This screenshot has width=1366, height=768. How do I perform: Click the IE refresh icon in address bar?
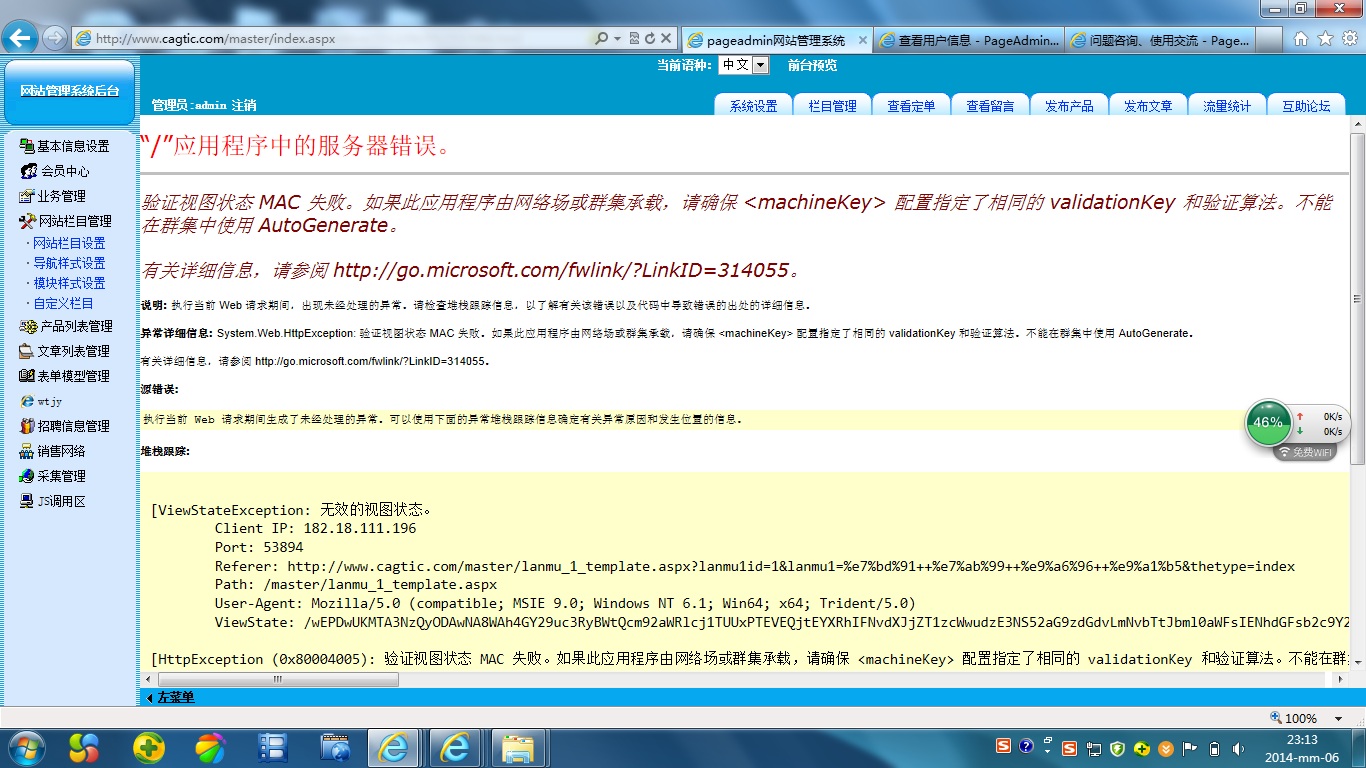[650, 39]
